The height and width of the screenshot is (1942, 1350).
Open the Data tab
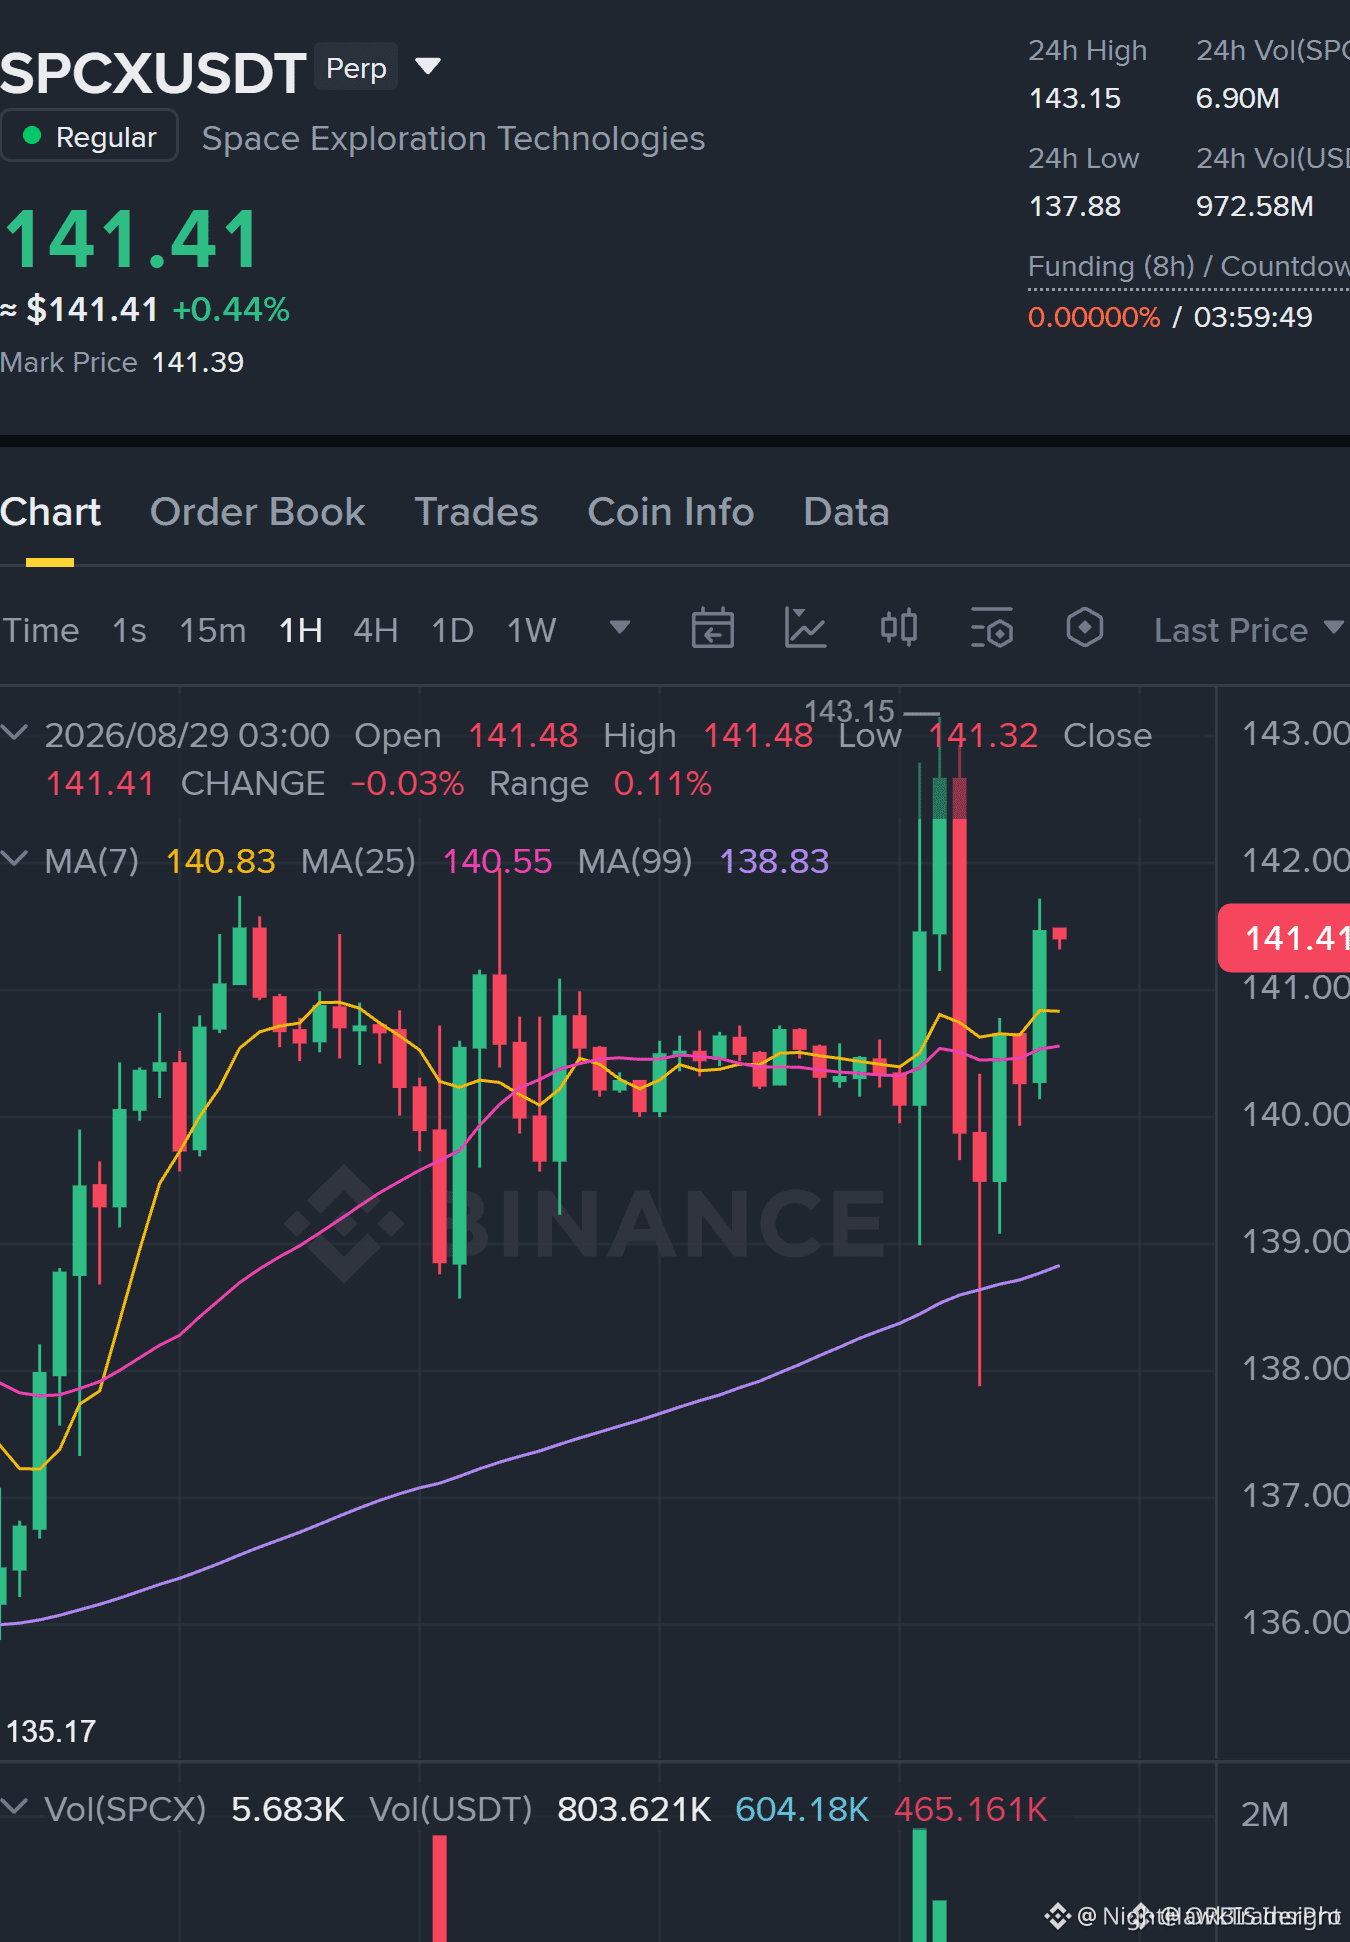(847, 512)
